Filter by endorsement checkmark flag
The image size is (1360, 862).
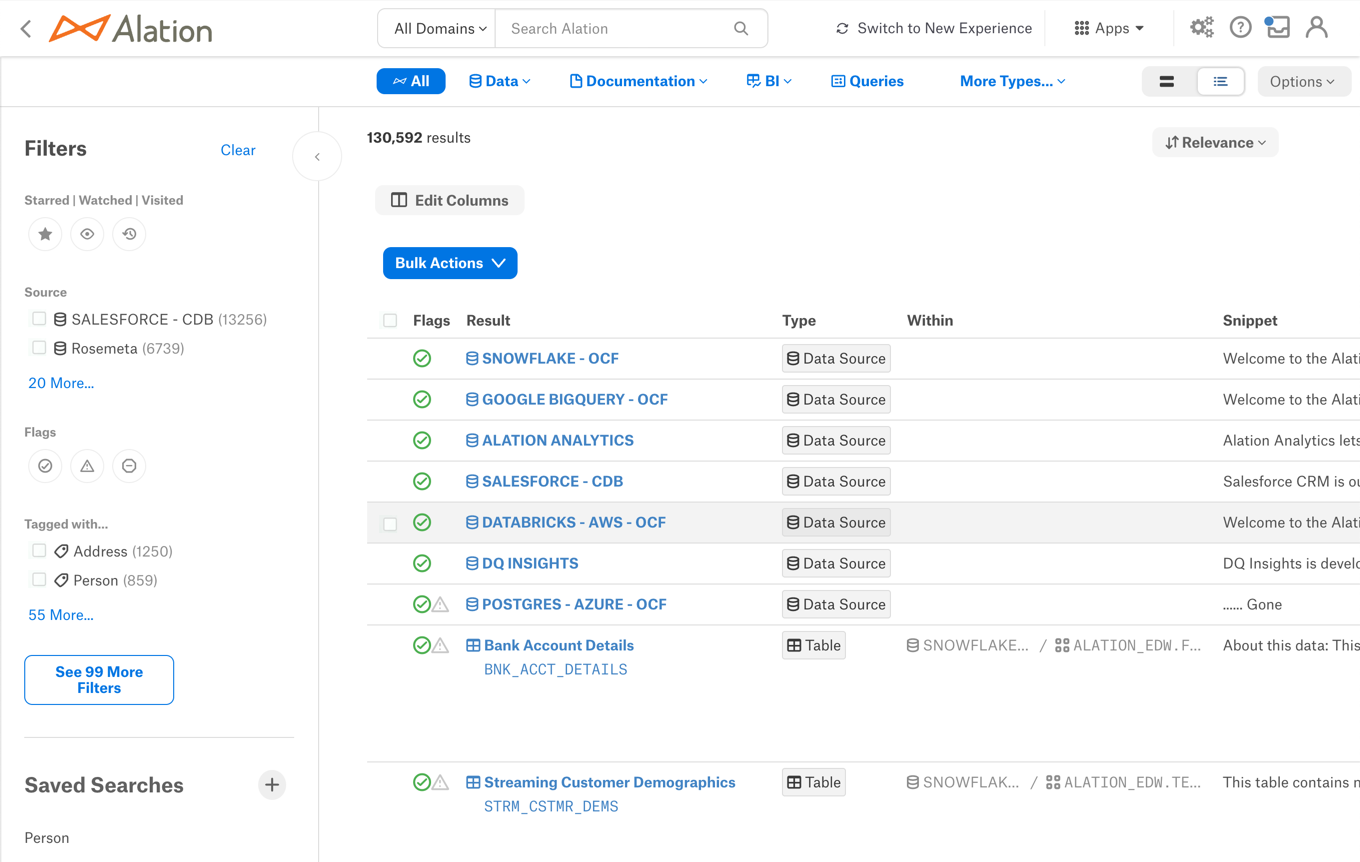45,466
